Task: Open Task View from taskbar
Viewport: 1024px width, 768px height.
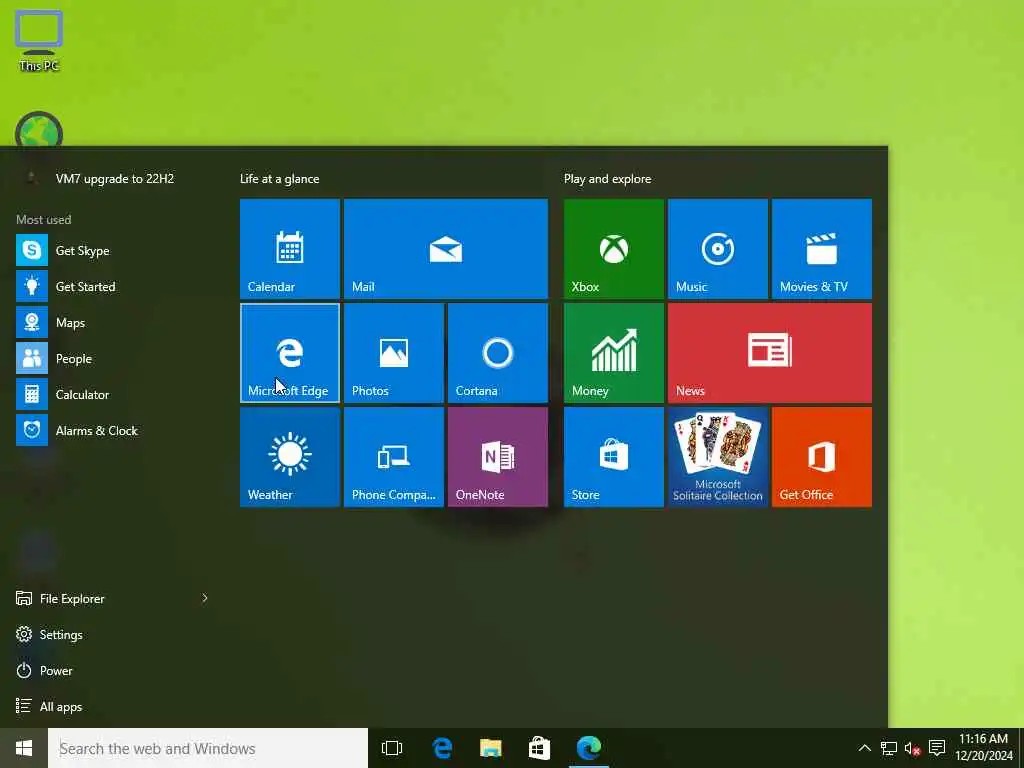Action: tap(392, 748)
